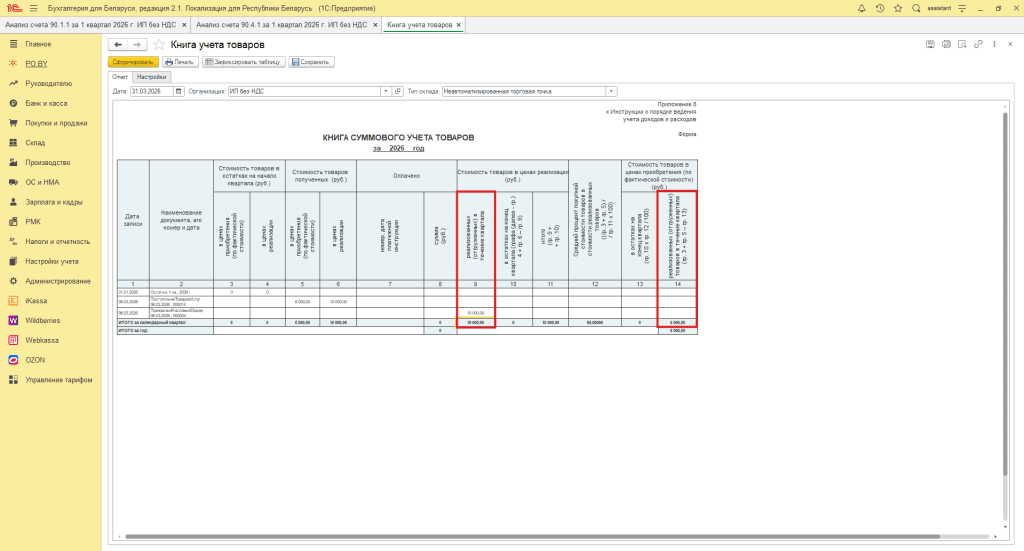Open the main hamburger menu icon
1024x551 pixels.
(33, 8)
